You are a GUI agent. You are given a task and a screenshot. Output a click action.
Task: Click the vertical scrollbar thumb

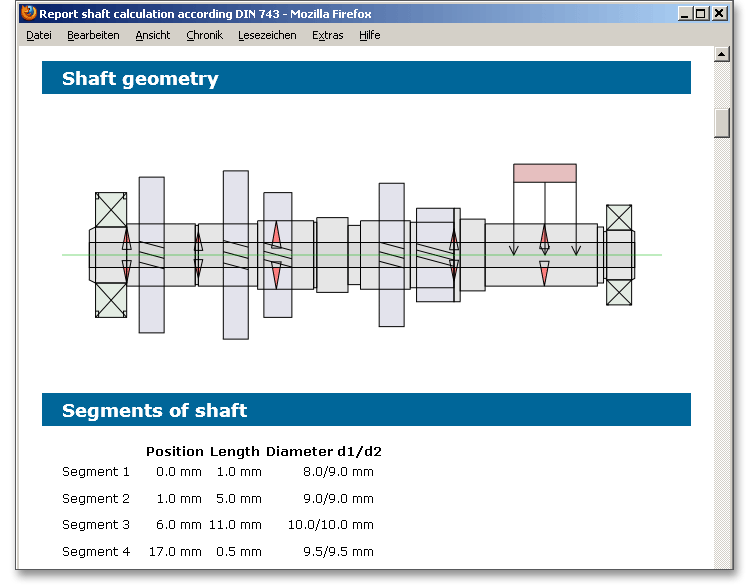point(721,122)
